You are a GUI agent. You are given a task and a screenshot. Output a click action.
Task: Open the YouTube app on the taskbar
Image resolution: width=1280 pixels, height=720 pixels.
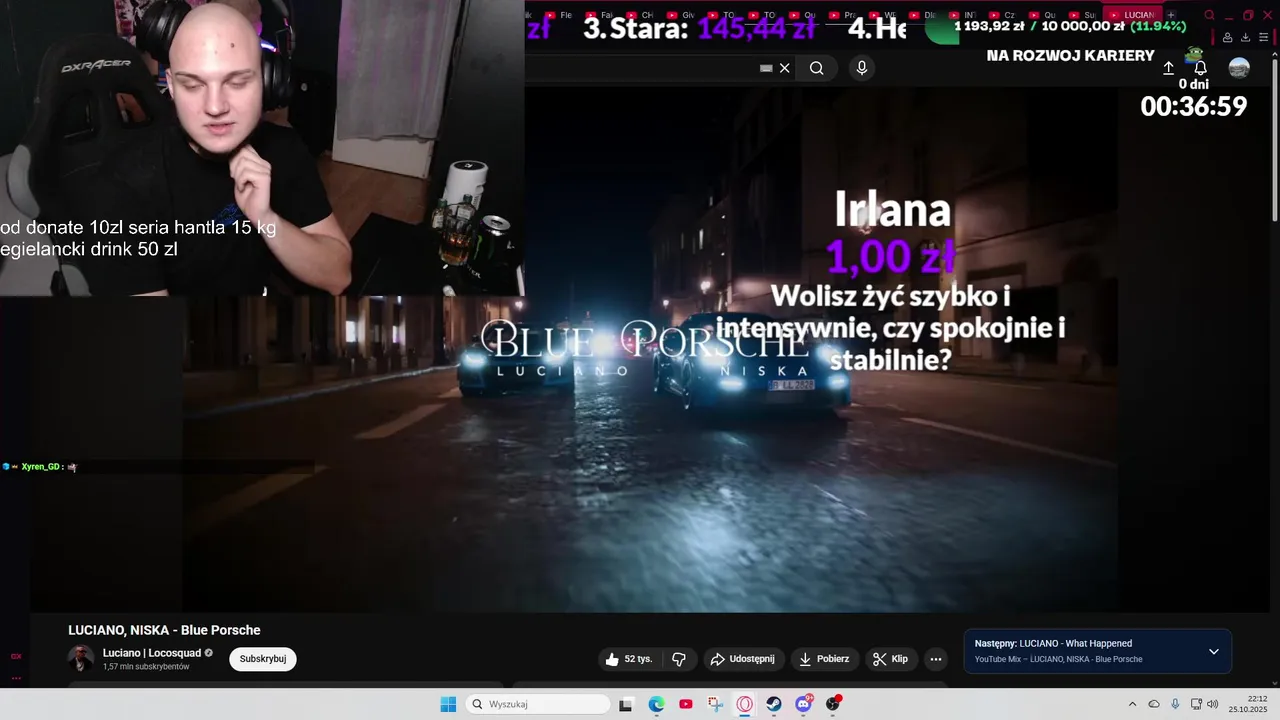point(686,704)
